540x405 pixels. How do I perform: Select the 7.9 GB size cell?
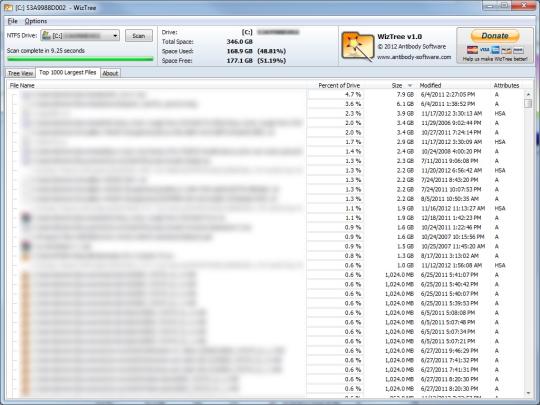405,94
